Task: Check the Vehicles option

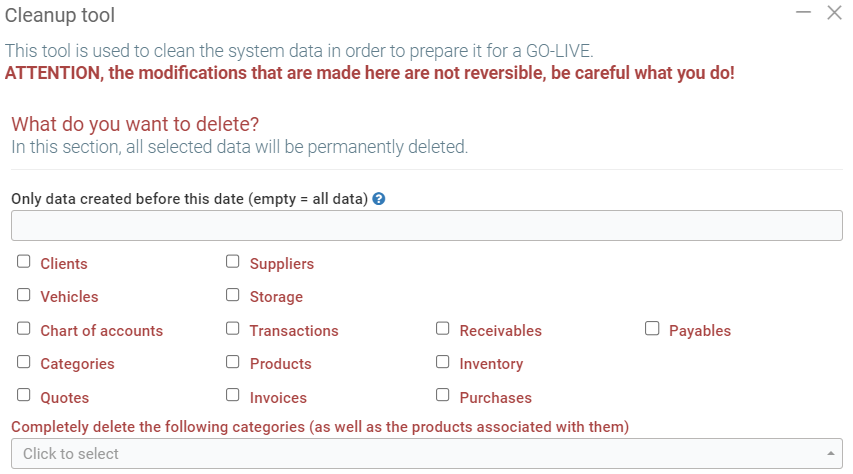Action: [24, 295]
